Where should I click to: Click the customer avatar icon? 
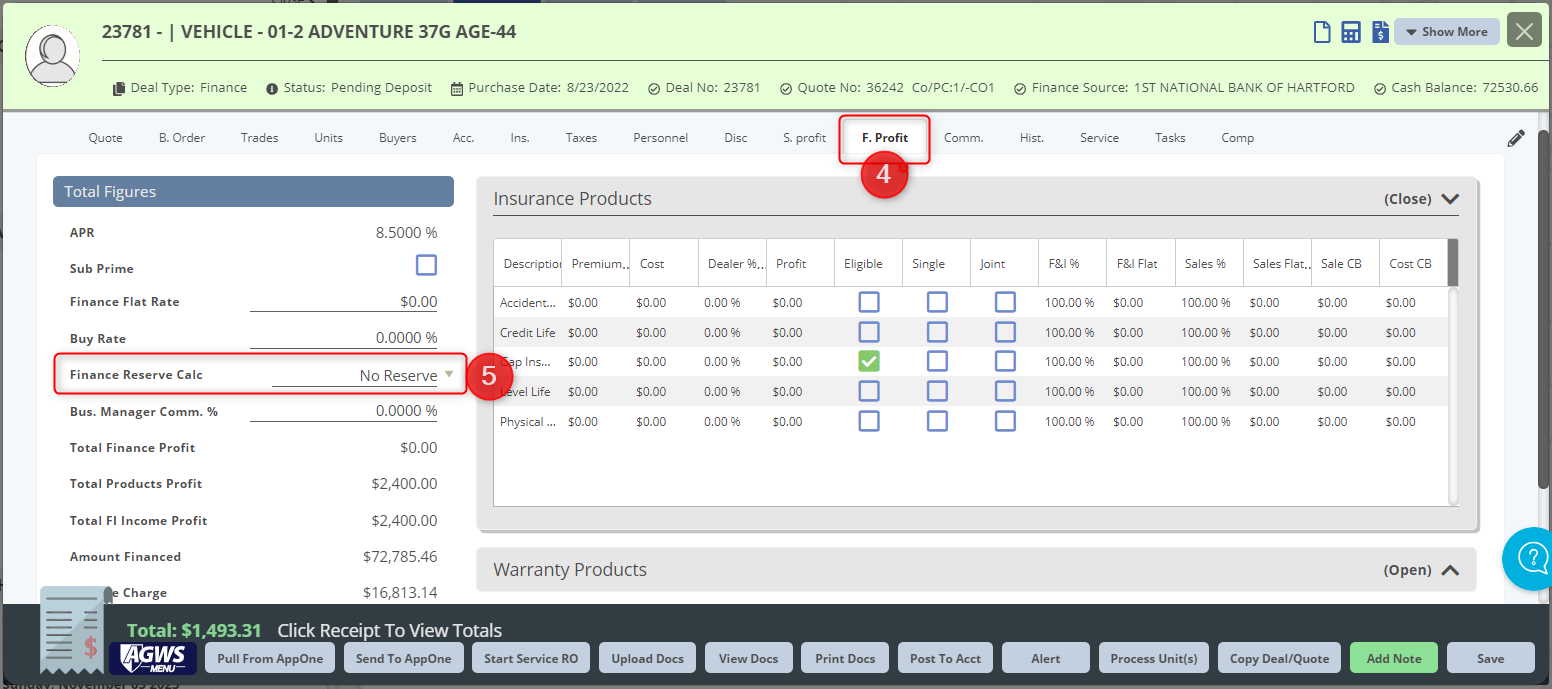coord(52,54)
